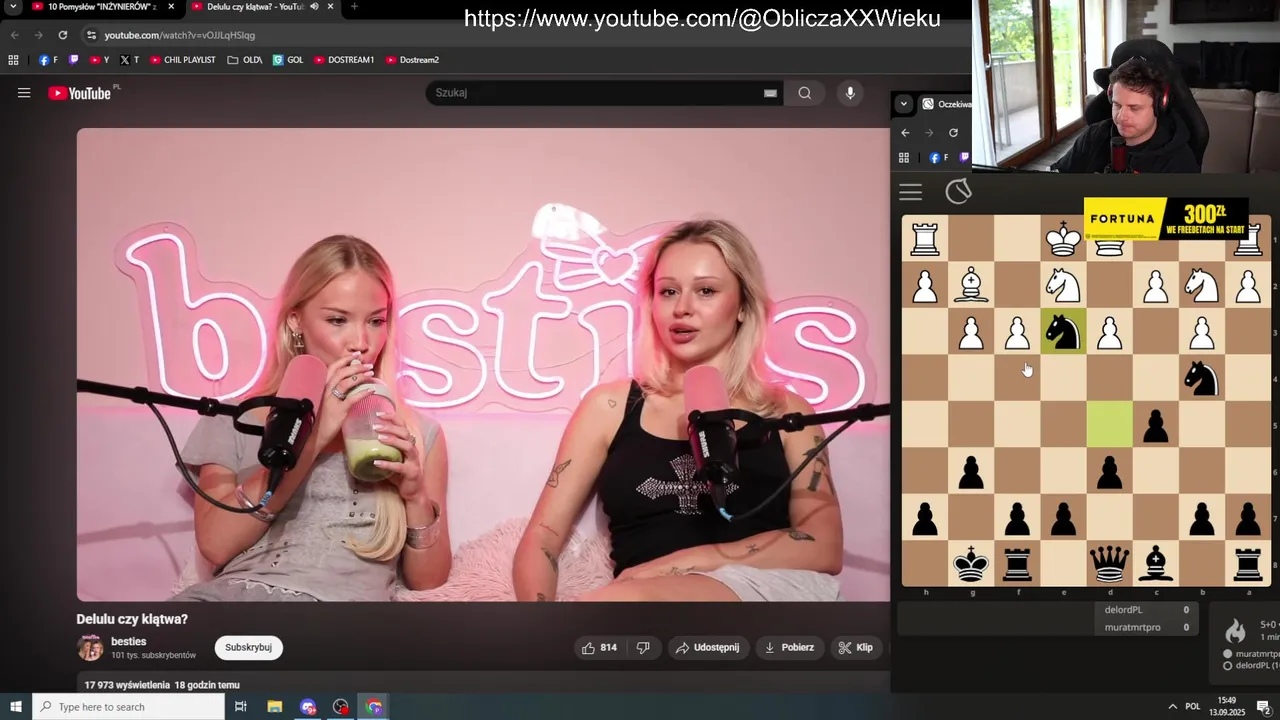Screen dimensions: 1280x720
Task: Go forward in the main browser
Action: (38, 35)
